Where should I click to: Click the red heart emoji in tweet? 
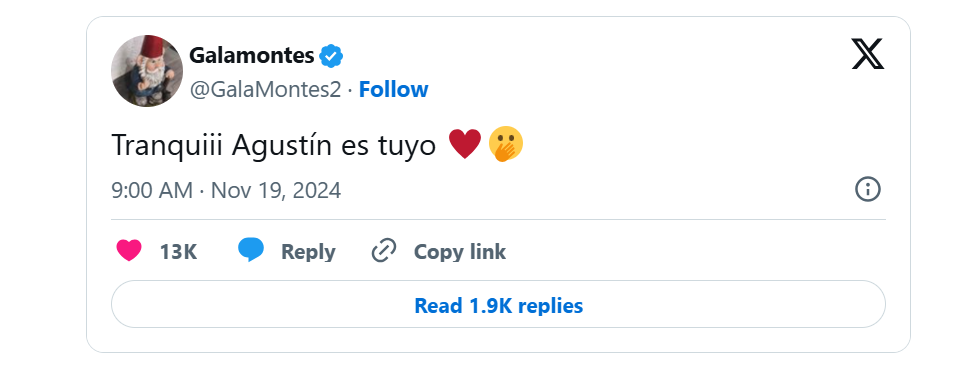(x=465, y=144)
